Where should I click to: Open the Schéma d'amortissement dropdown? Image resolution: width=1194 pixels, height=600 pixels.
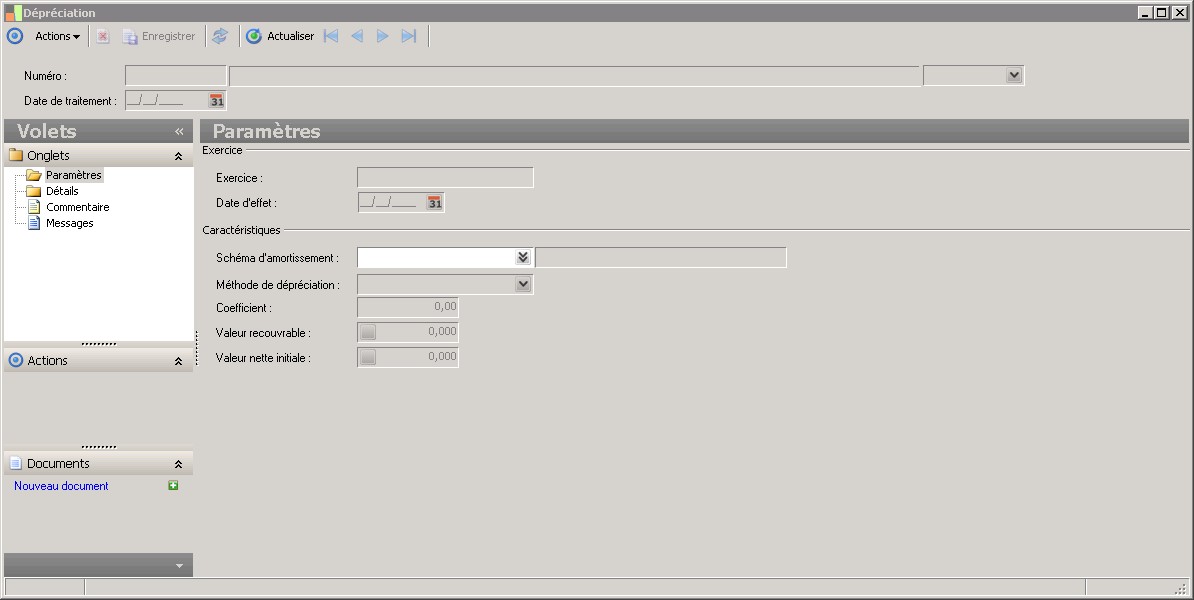click(x=522, y=257)
